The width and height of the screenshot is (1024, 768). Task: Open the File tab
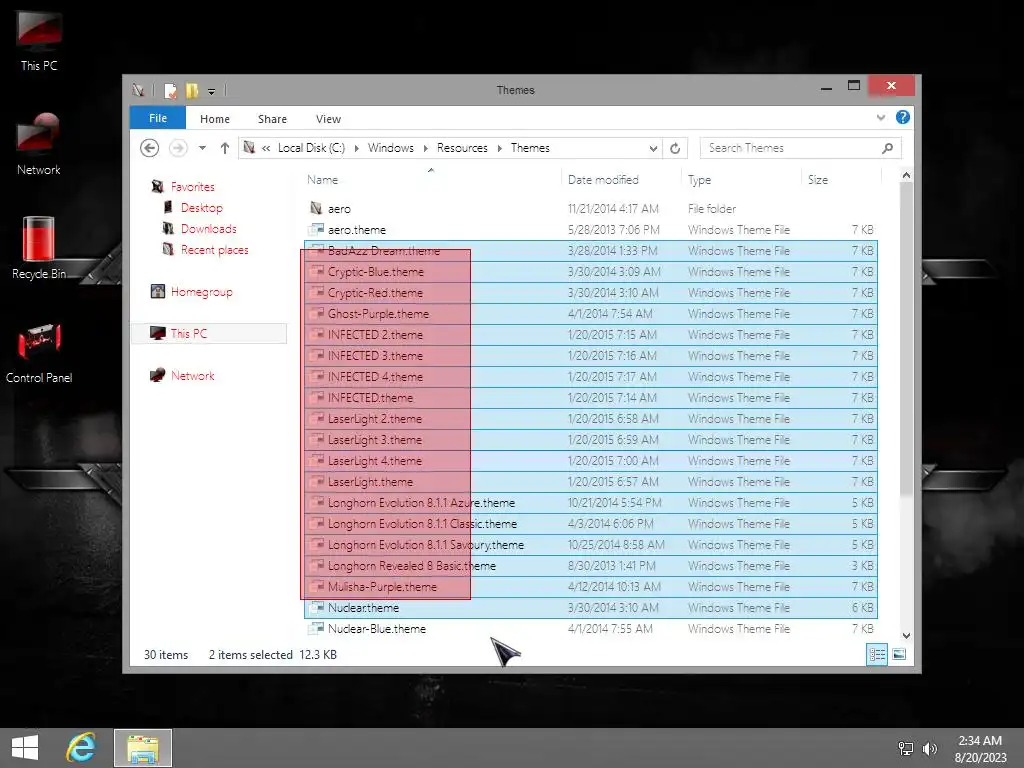[x=158, y=118]
